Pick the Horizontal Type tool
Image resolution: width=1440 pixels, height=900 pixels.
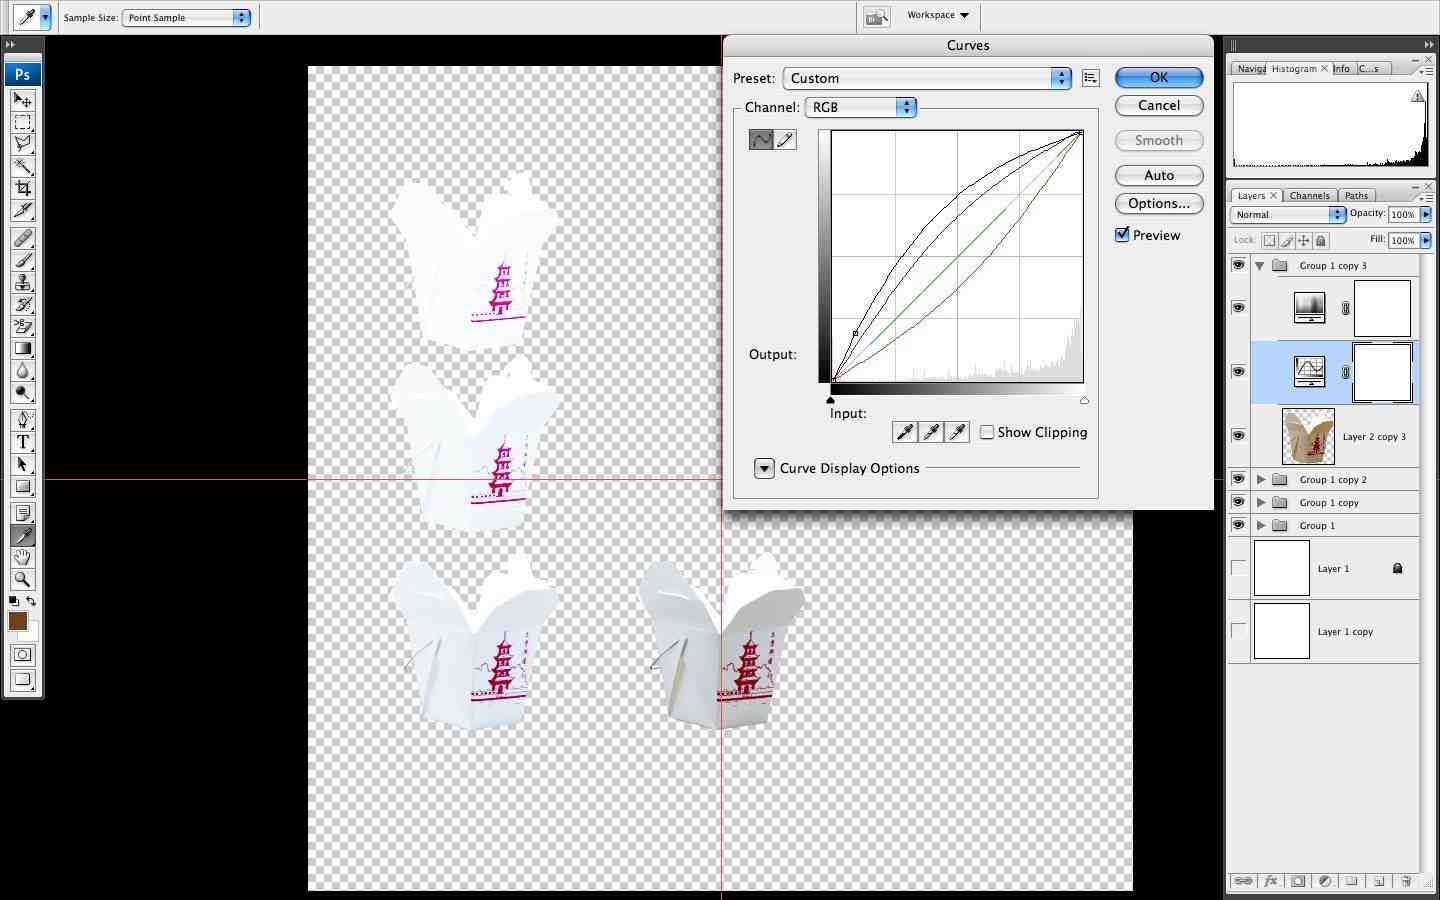[x=22, y=442]
